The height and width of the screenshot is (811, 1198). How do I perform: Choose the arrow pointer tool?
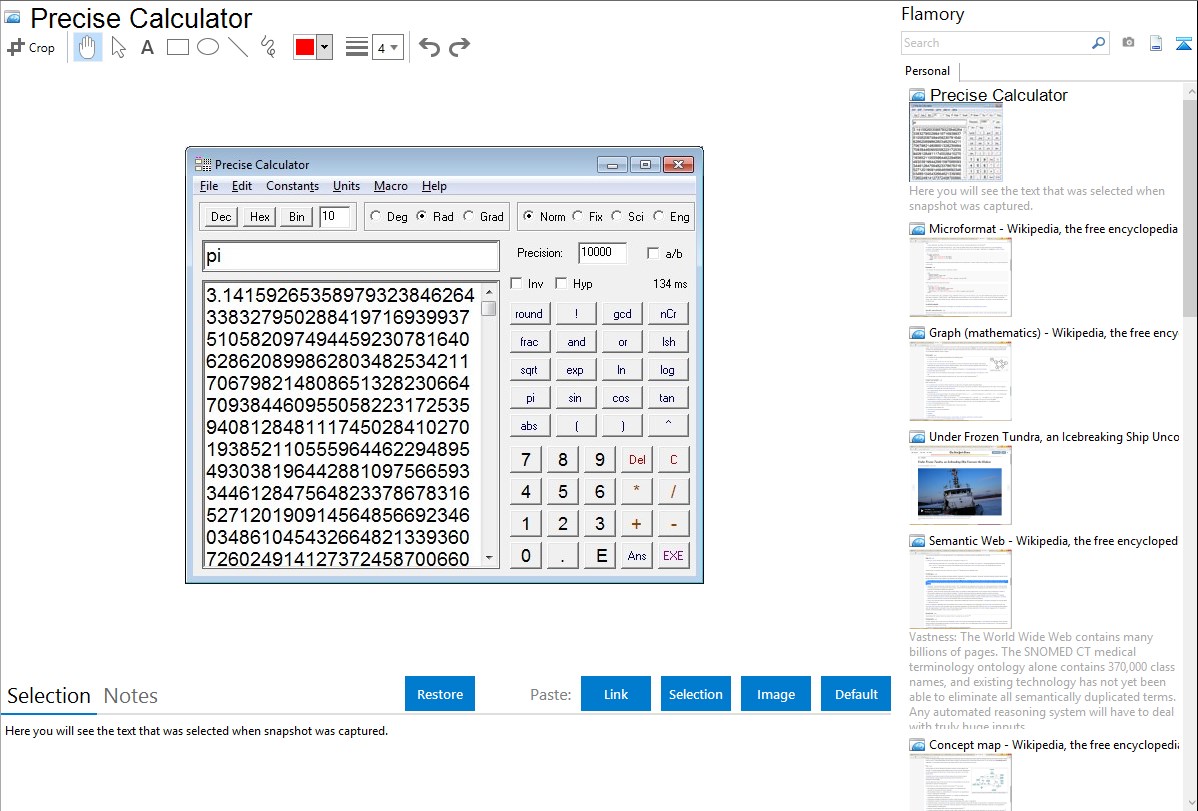pos(118,47)
